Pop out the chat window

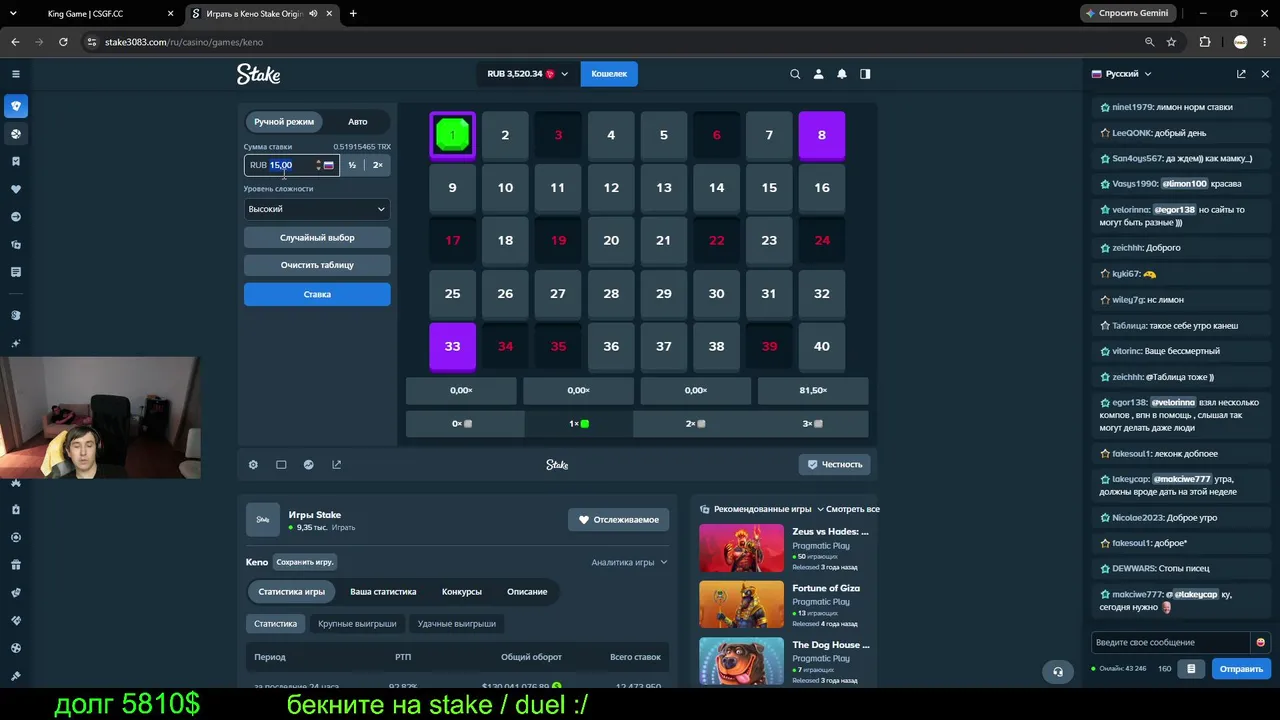(x=1241, y=74)
